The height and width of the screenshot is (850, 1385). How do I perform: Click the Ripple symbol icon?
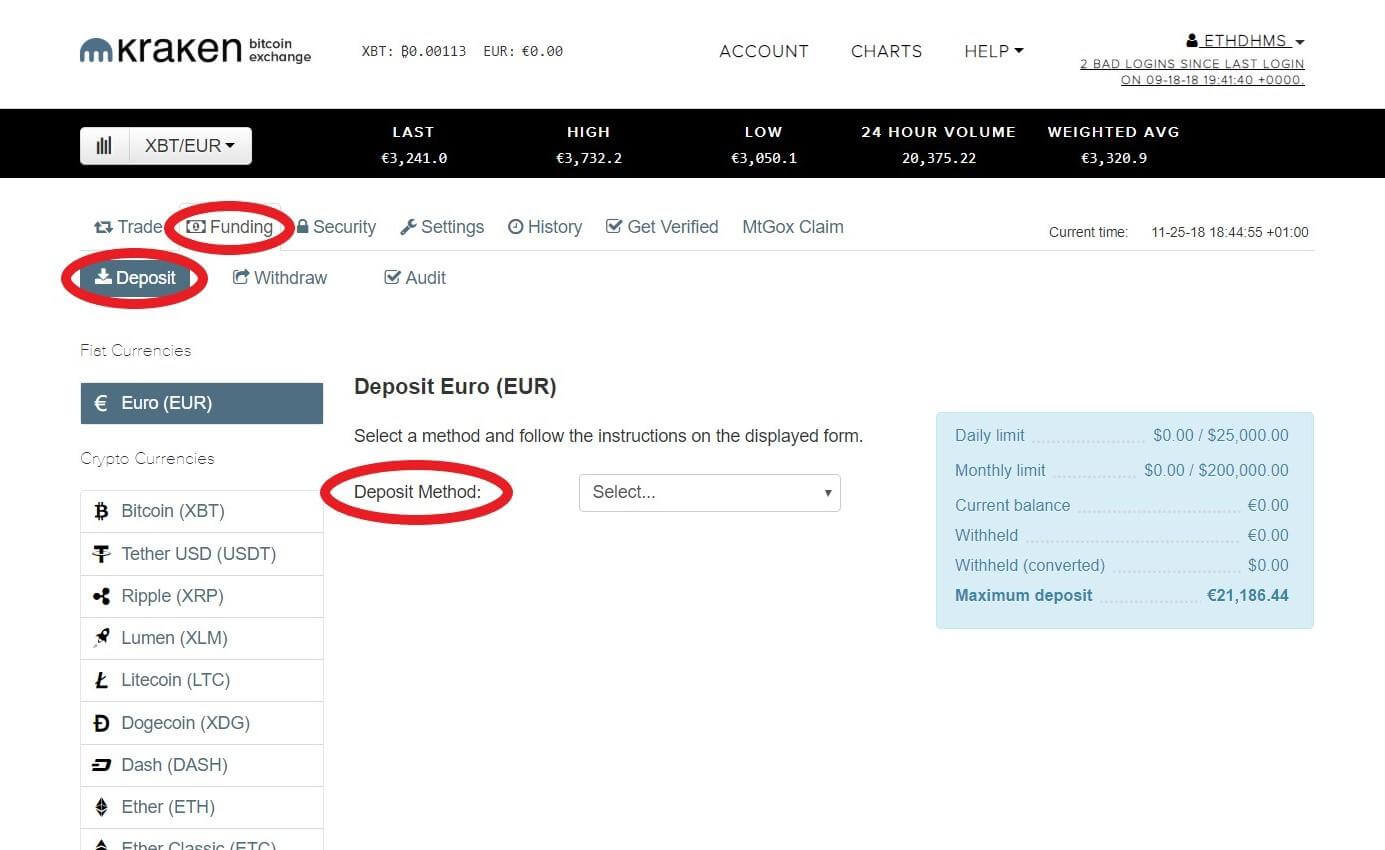pyautogui.click(x=101, y=596)
